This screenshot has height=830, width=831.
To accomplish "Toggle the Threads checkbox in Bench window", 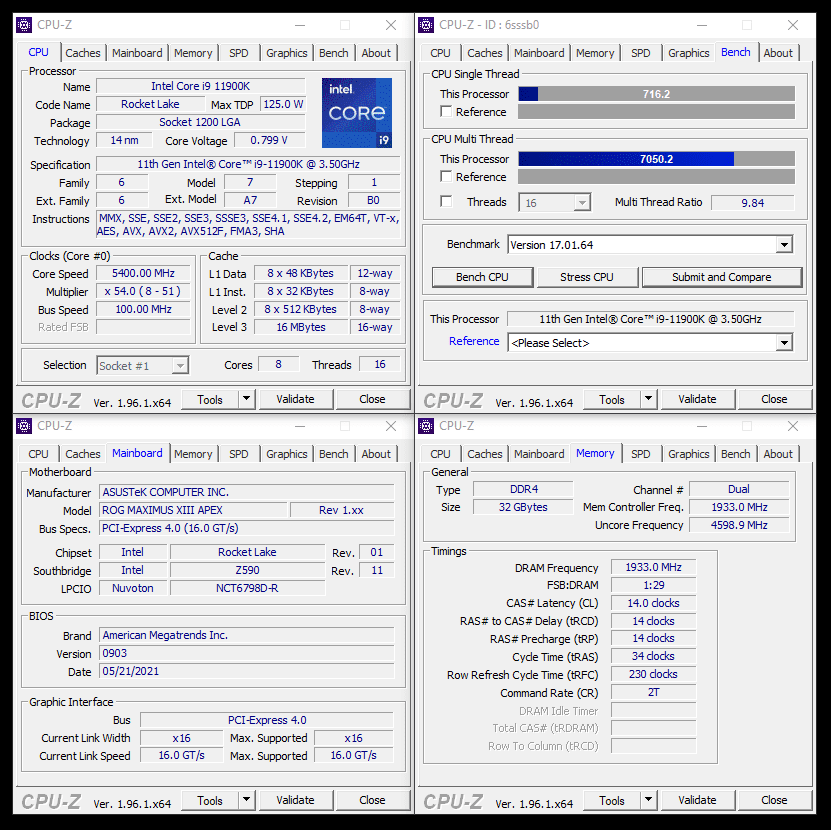I will tap(446, 202).
